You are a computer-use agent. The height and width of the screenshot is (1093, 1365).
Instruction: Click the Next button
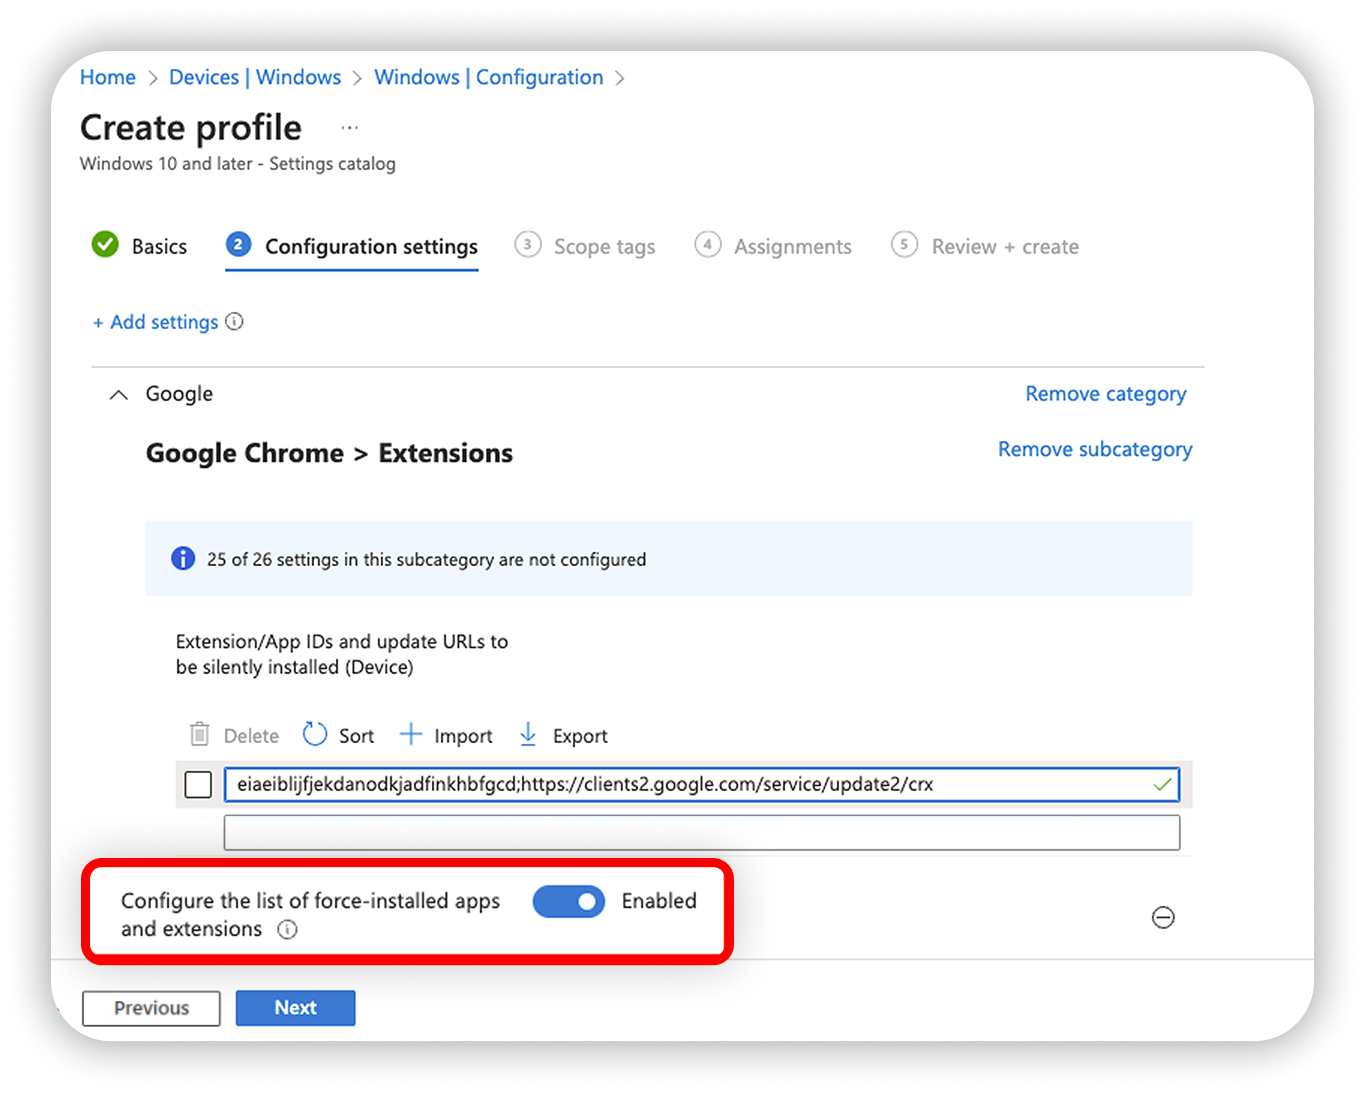coord(295,1008)
